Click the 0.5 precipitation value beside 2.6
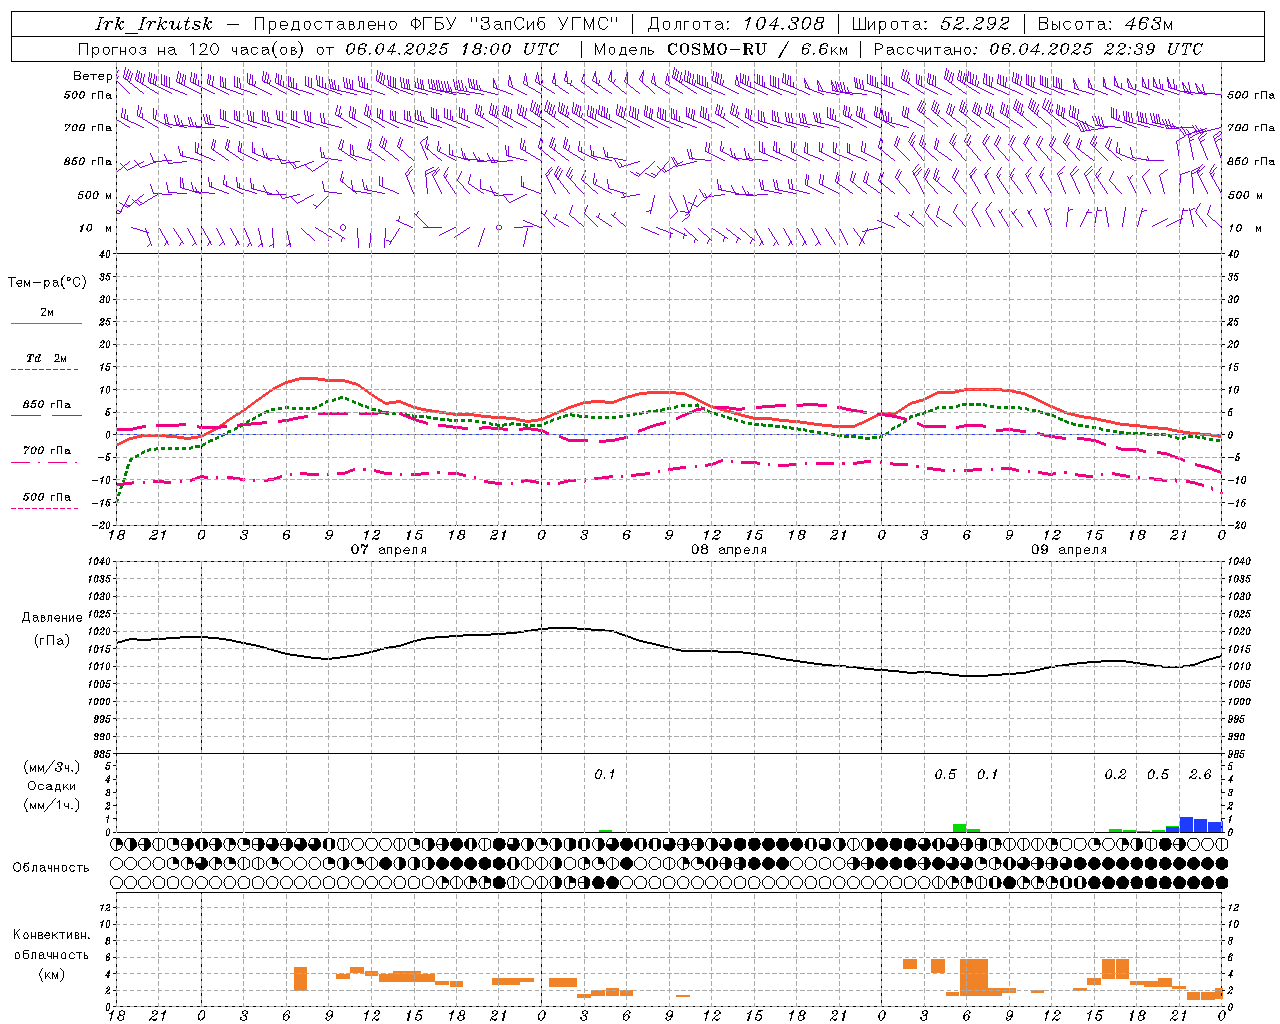Image resolution: width=1280 pixels, height=1024 pixels. 1158,774
